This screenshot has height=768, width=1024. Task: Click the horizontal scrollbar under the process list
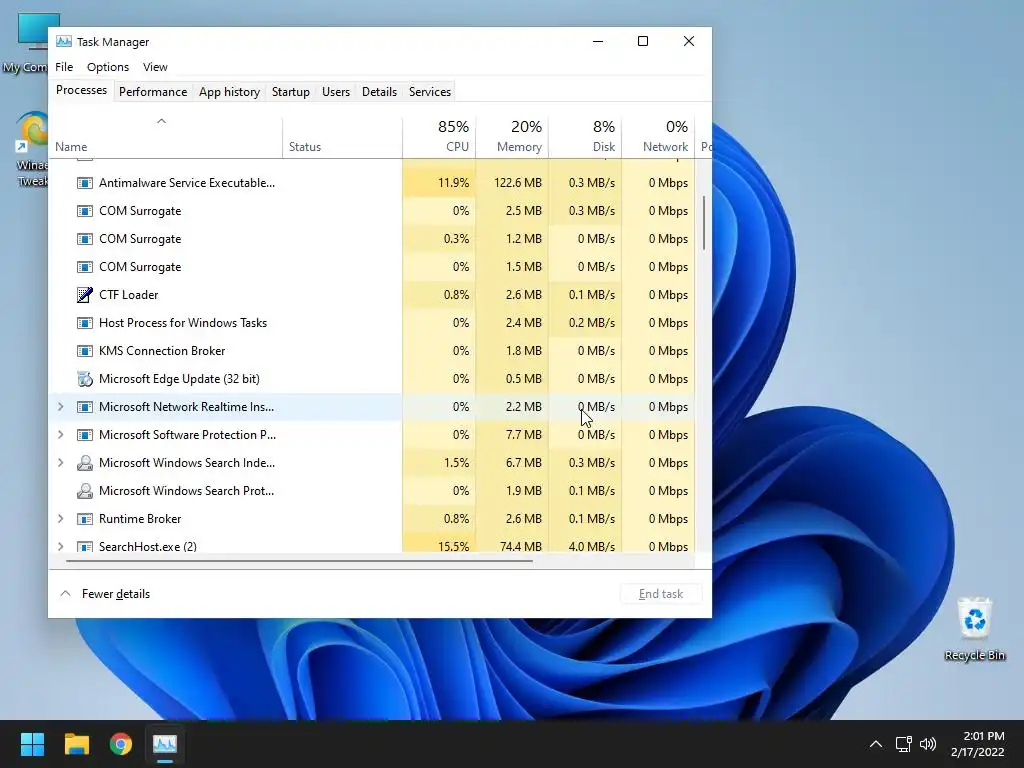point(299,560)
